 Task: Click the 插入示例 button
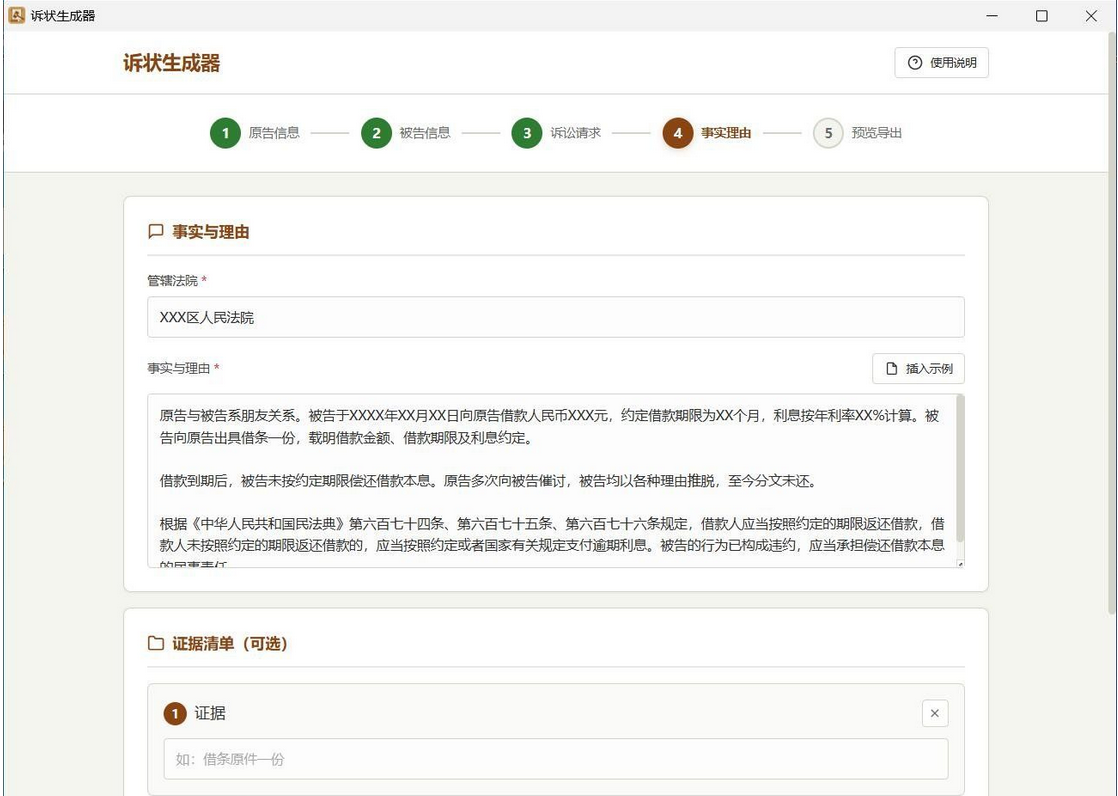918,369
